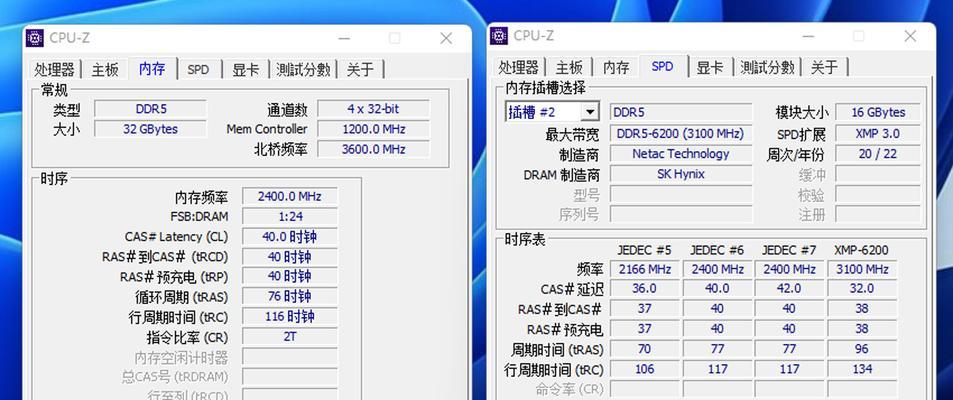Click the 4 x 32-bit channel value

[373, 109]
